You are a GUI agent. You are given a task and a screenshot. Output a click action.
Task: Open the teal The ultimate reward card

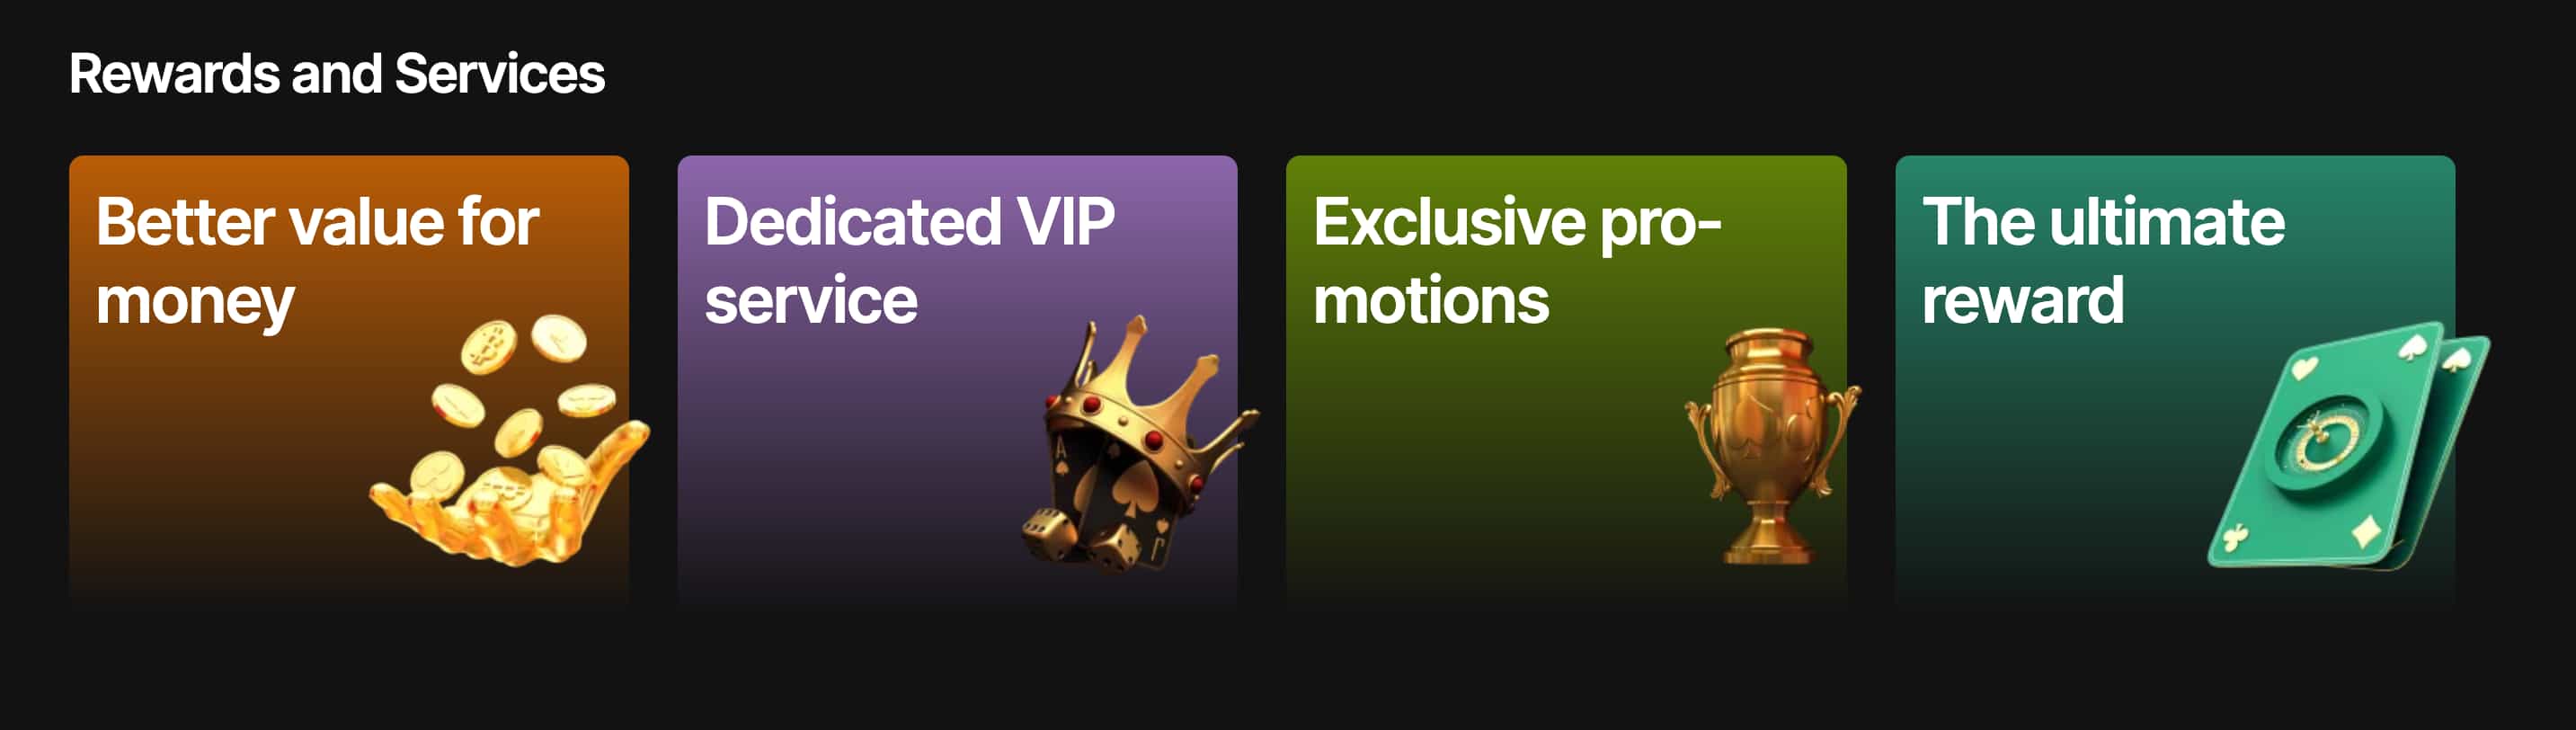tap(2175, 382)
